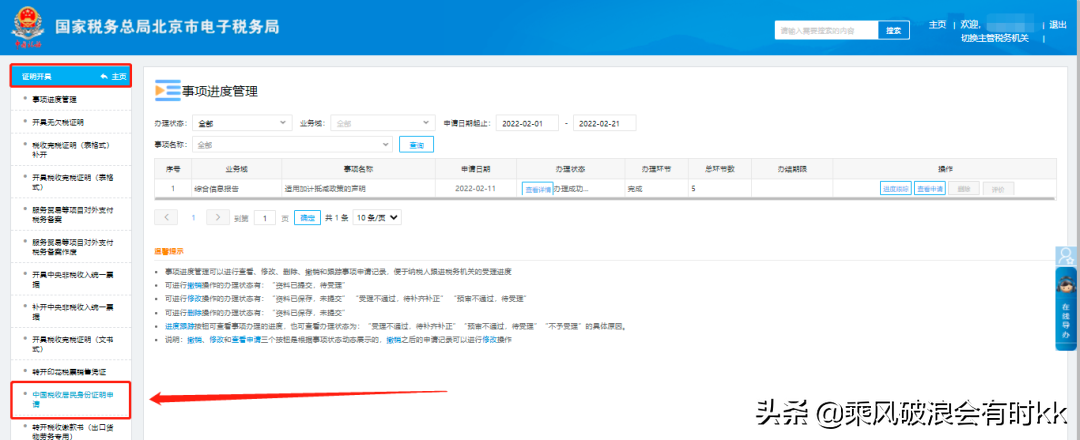
Task: Click 查看详情 in the table row
Action: coord(537,189)
